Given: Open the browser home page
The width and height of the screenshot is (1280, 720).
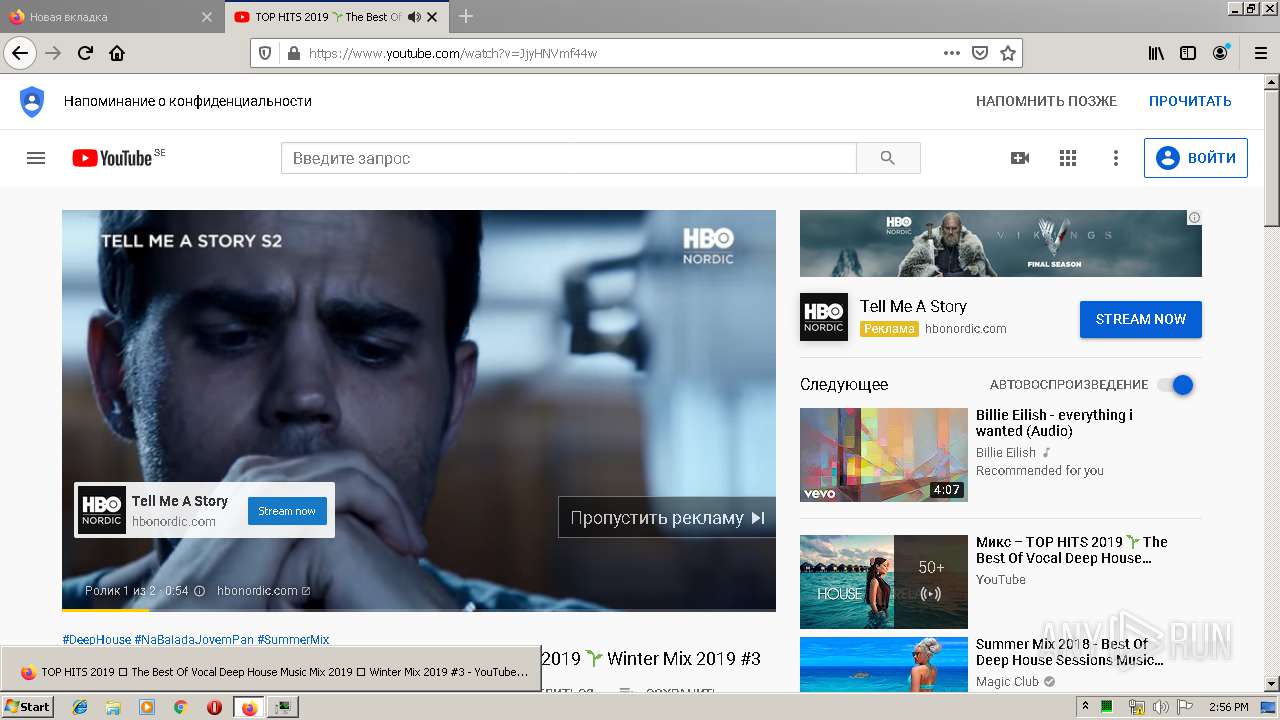Looking at the screenshot, I should 117,53.
